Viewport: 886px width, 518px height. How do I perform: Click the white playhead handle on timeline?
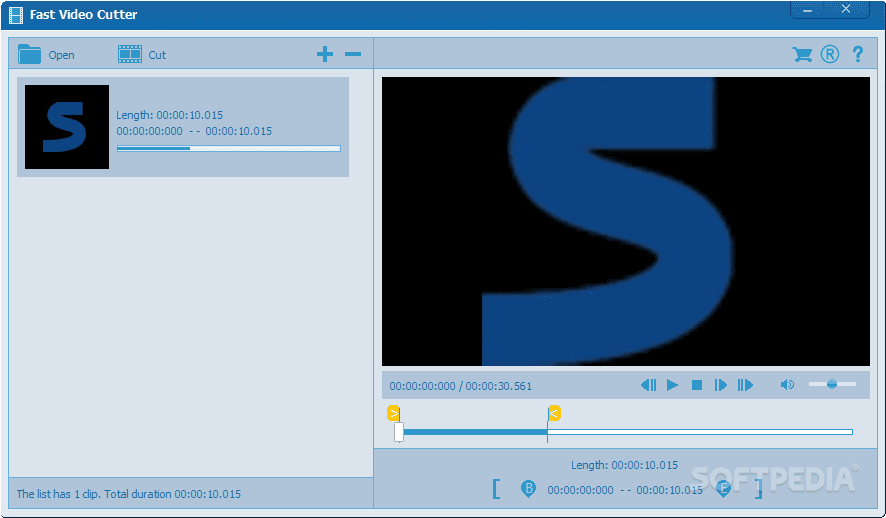399,432
